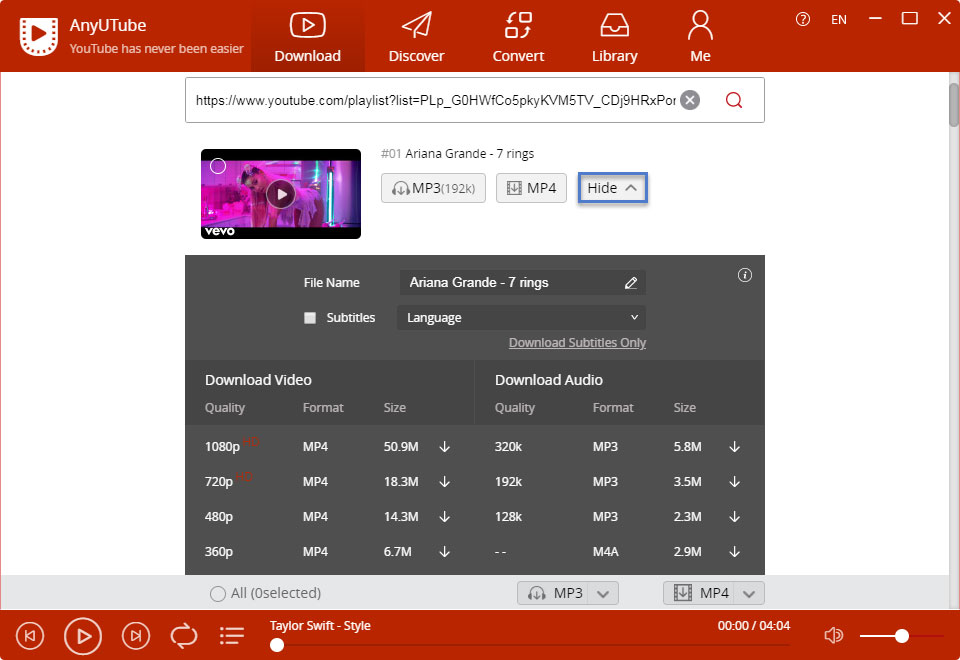Open the subtitle Language dropdown

[521, 318]
